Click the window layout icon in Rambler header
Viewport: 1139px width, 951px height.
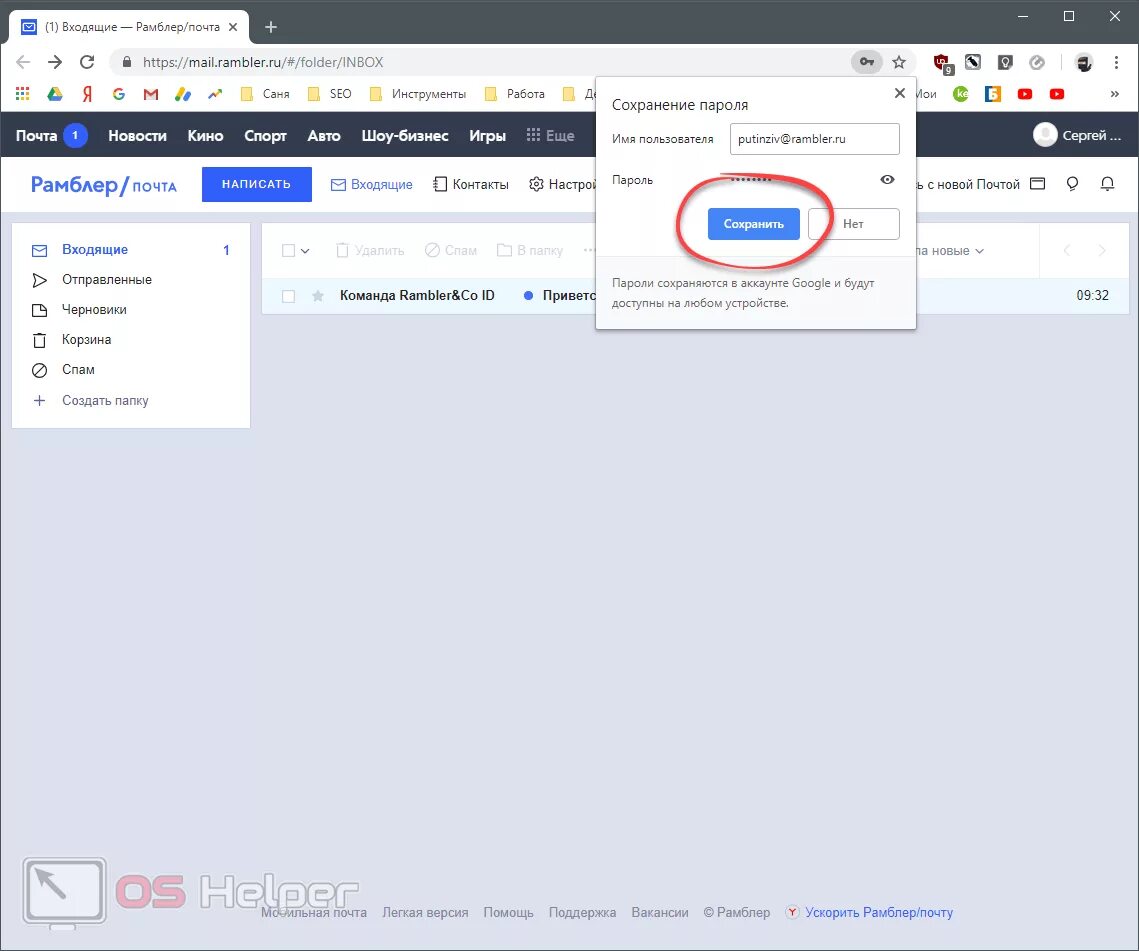(1038, 184)
